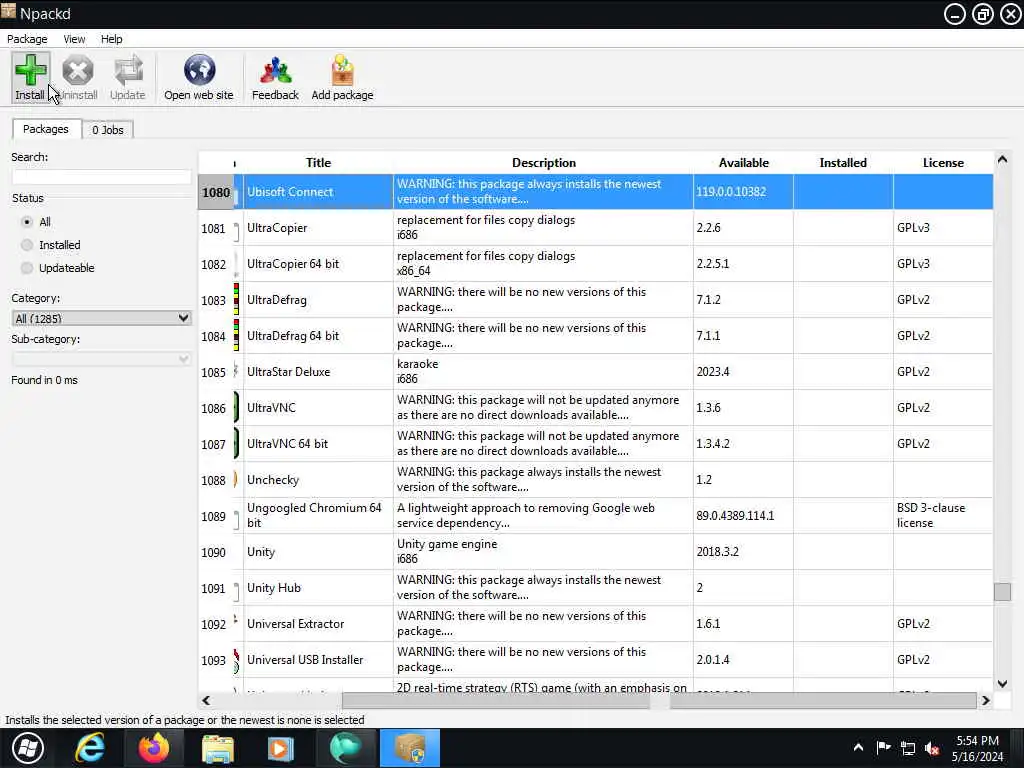This screenshot has height=768, width=1024.
Task: Select the Updateable status radio button
Action: [27, 268]
